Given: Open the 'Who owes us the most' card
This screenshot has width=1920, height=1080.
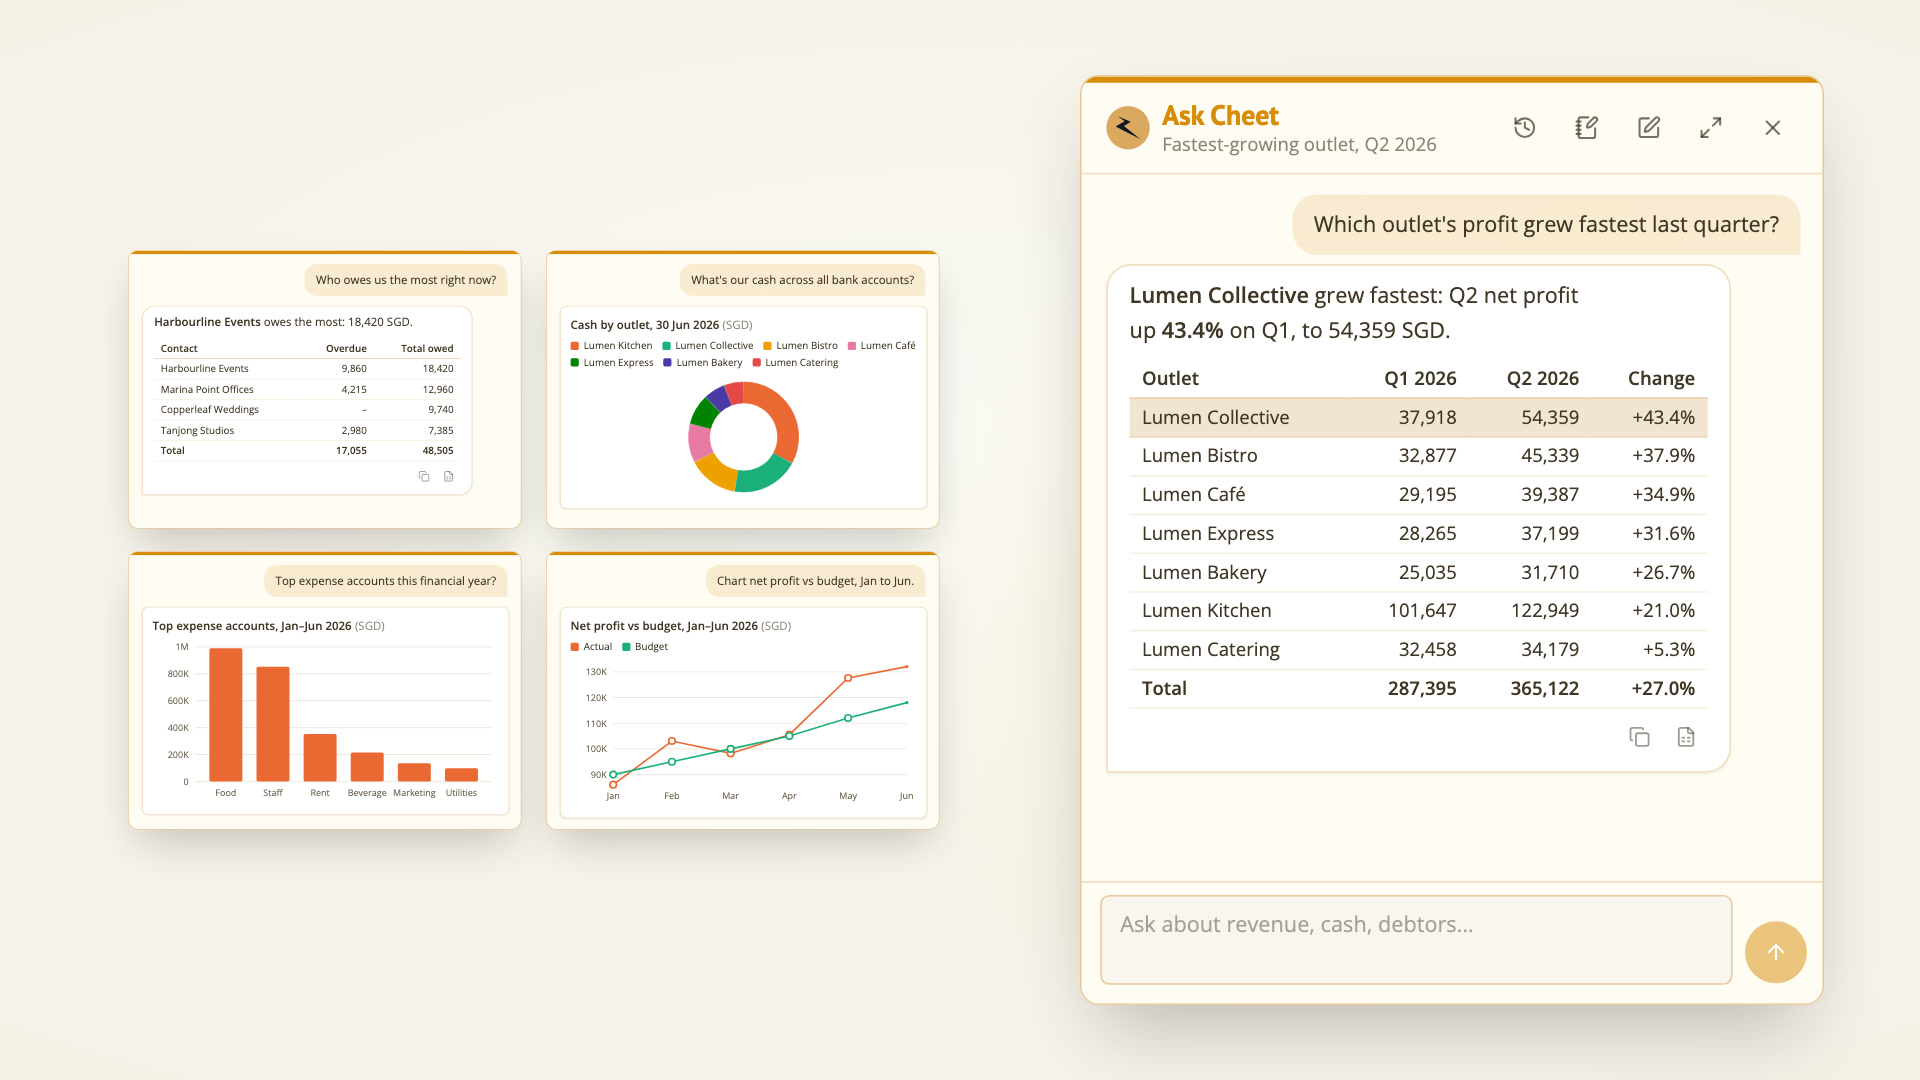Looking at the screenshot, I should click(x=325, y=390).
